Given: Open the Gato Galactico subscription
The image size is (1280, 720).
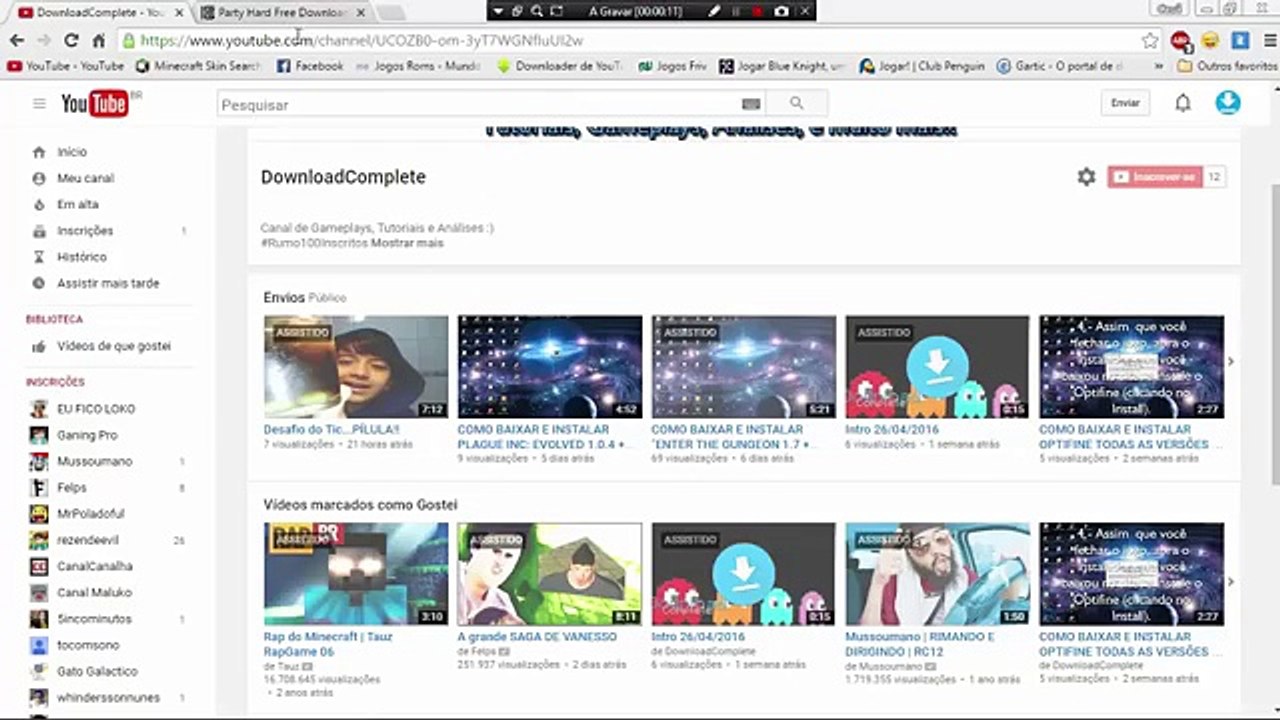Looking at the screenshot, I should point(97,671).
